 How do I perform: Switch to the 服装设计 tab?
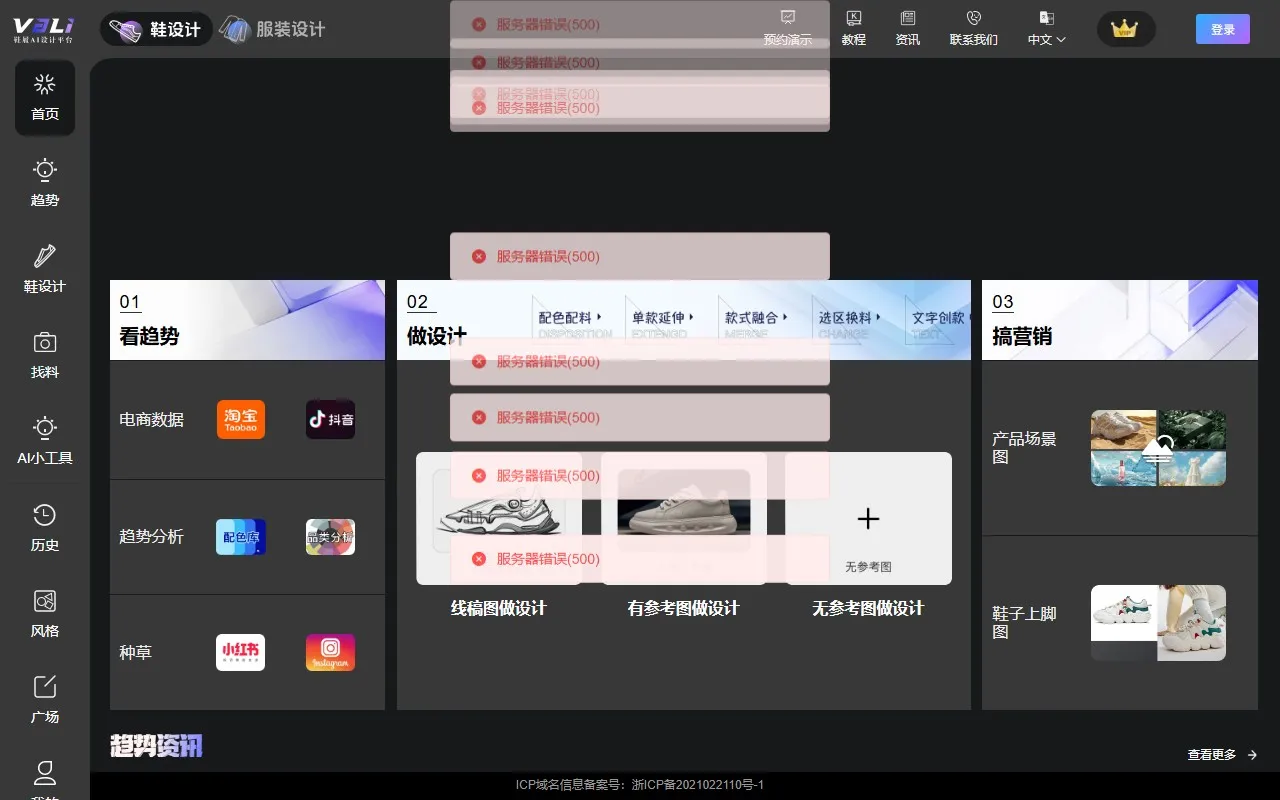[x=270, y=29]
